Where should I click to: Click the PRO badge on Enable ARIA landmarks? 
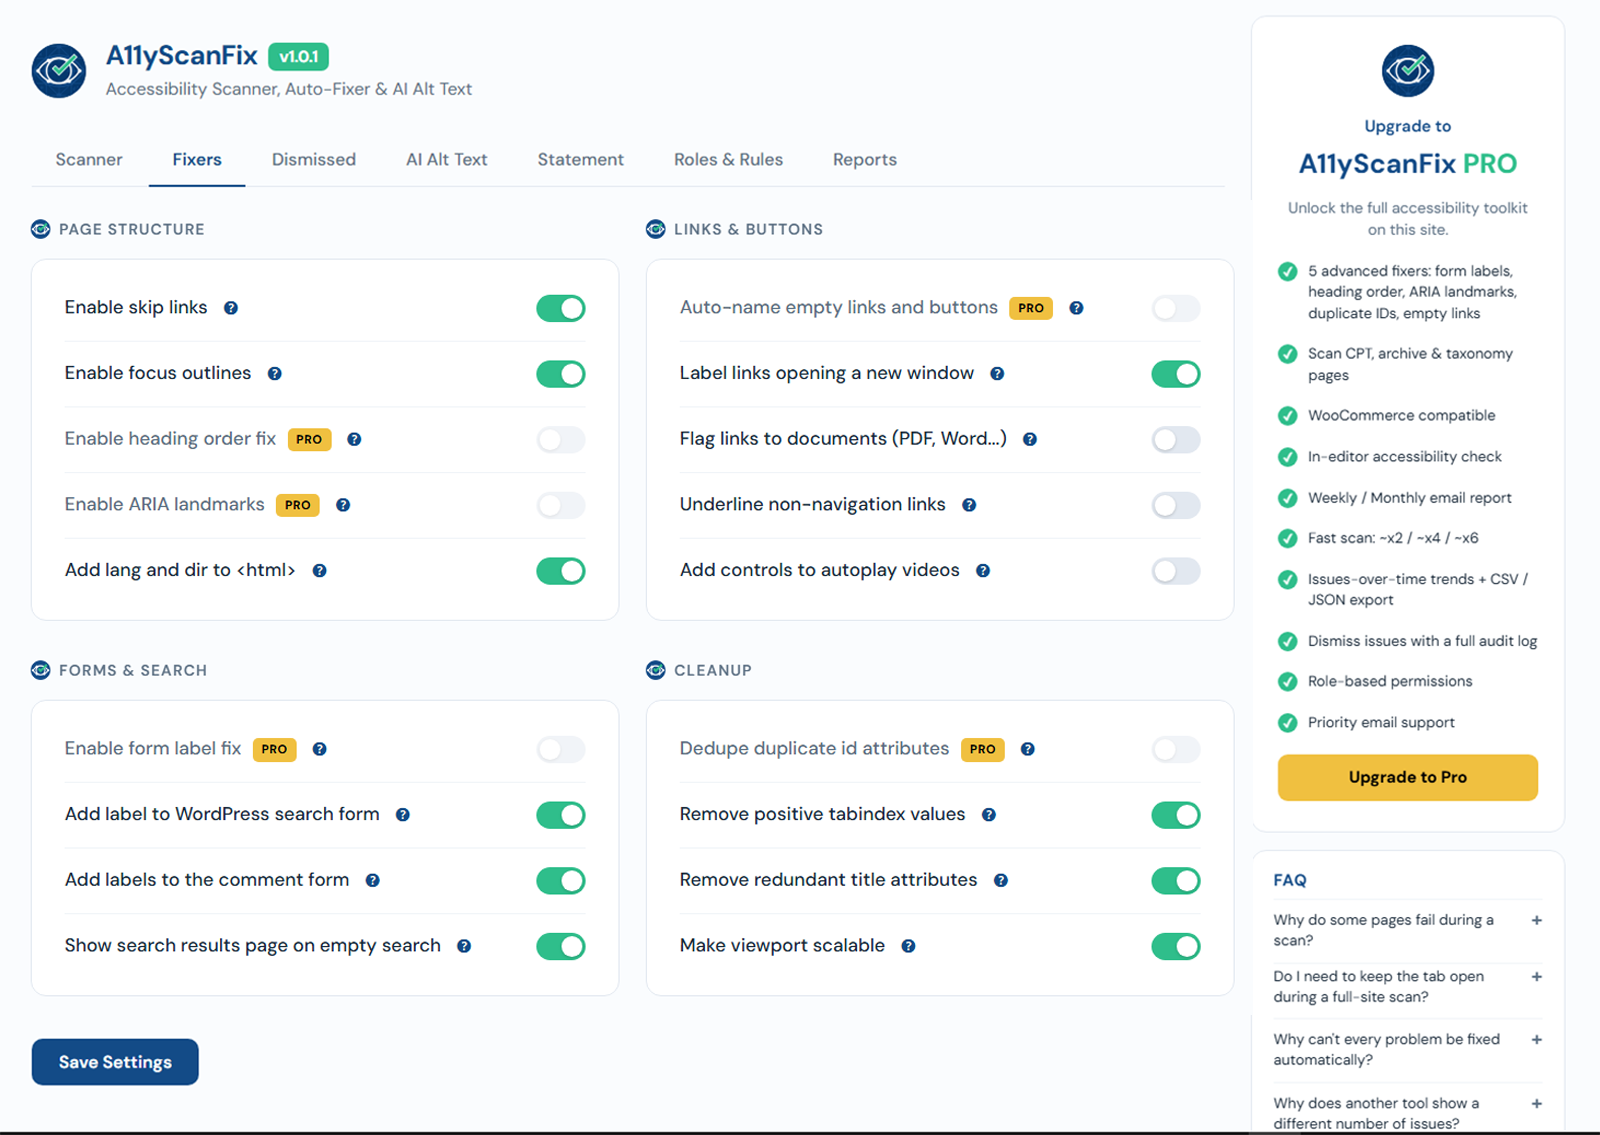pos(298,505)
